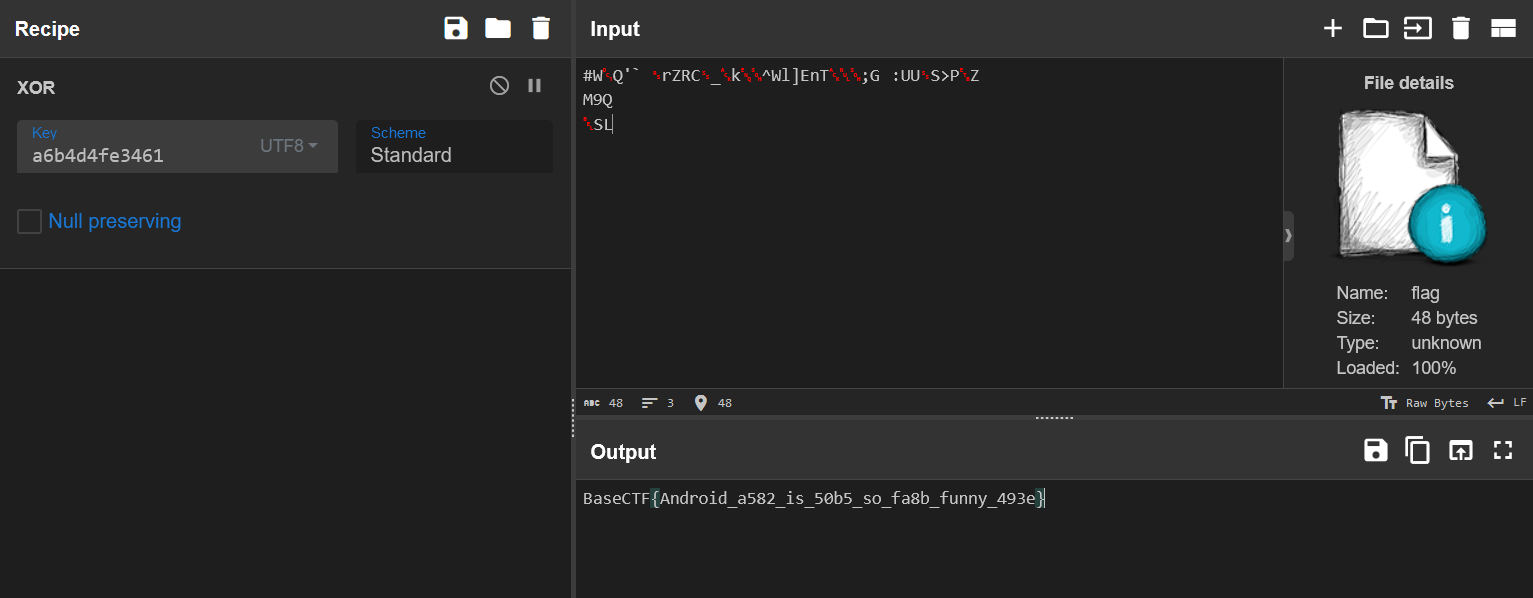This screenshot has height=598, width=1533.
Task: Replace input with output
Action: pyautogui.click(x=1461, y=450)
